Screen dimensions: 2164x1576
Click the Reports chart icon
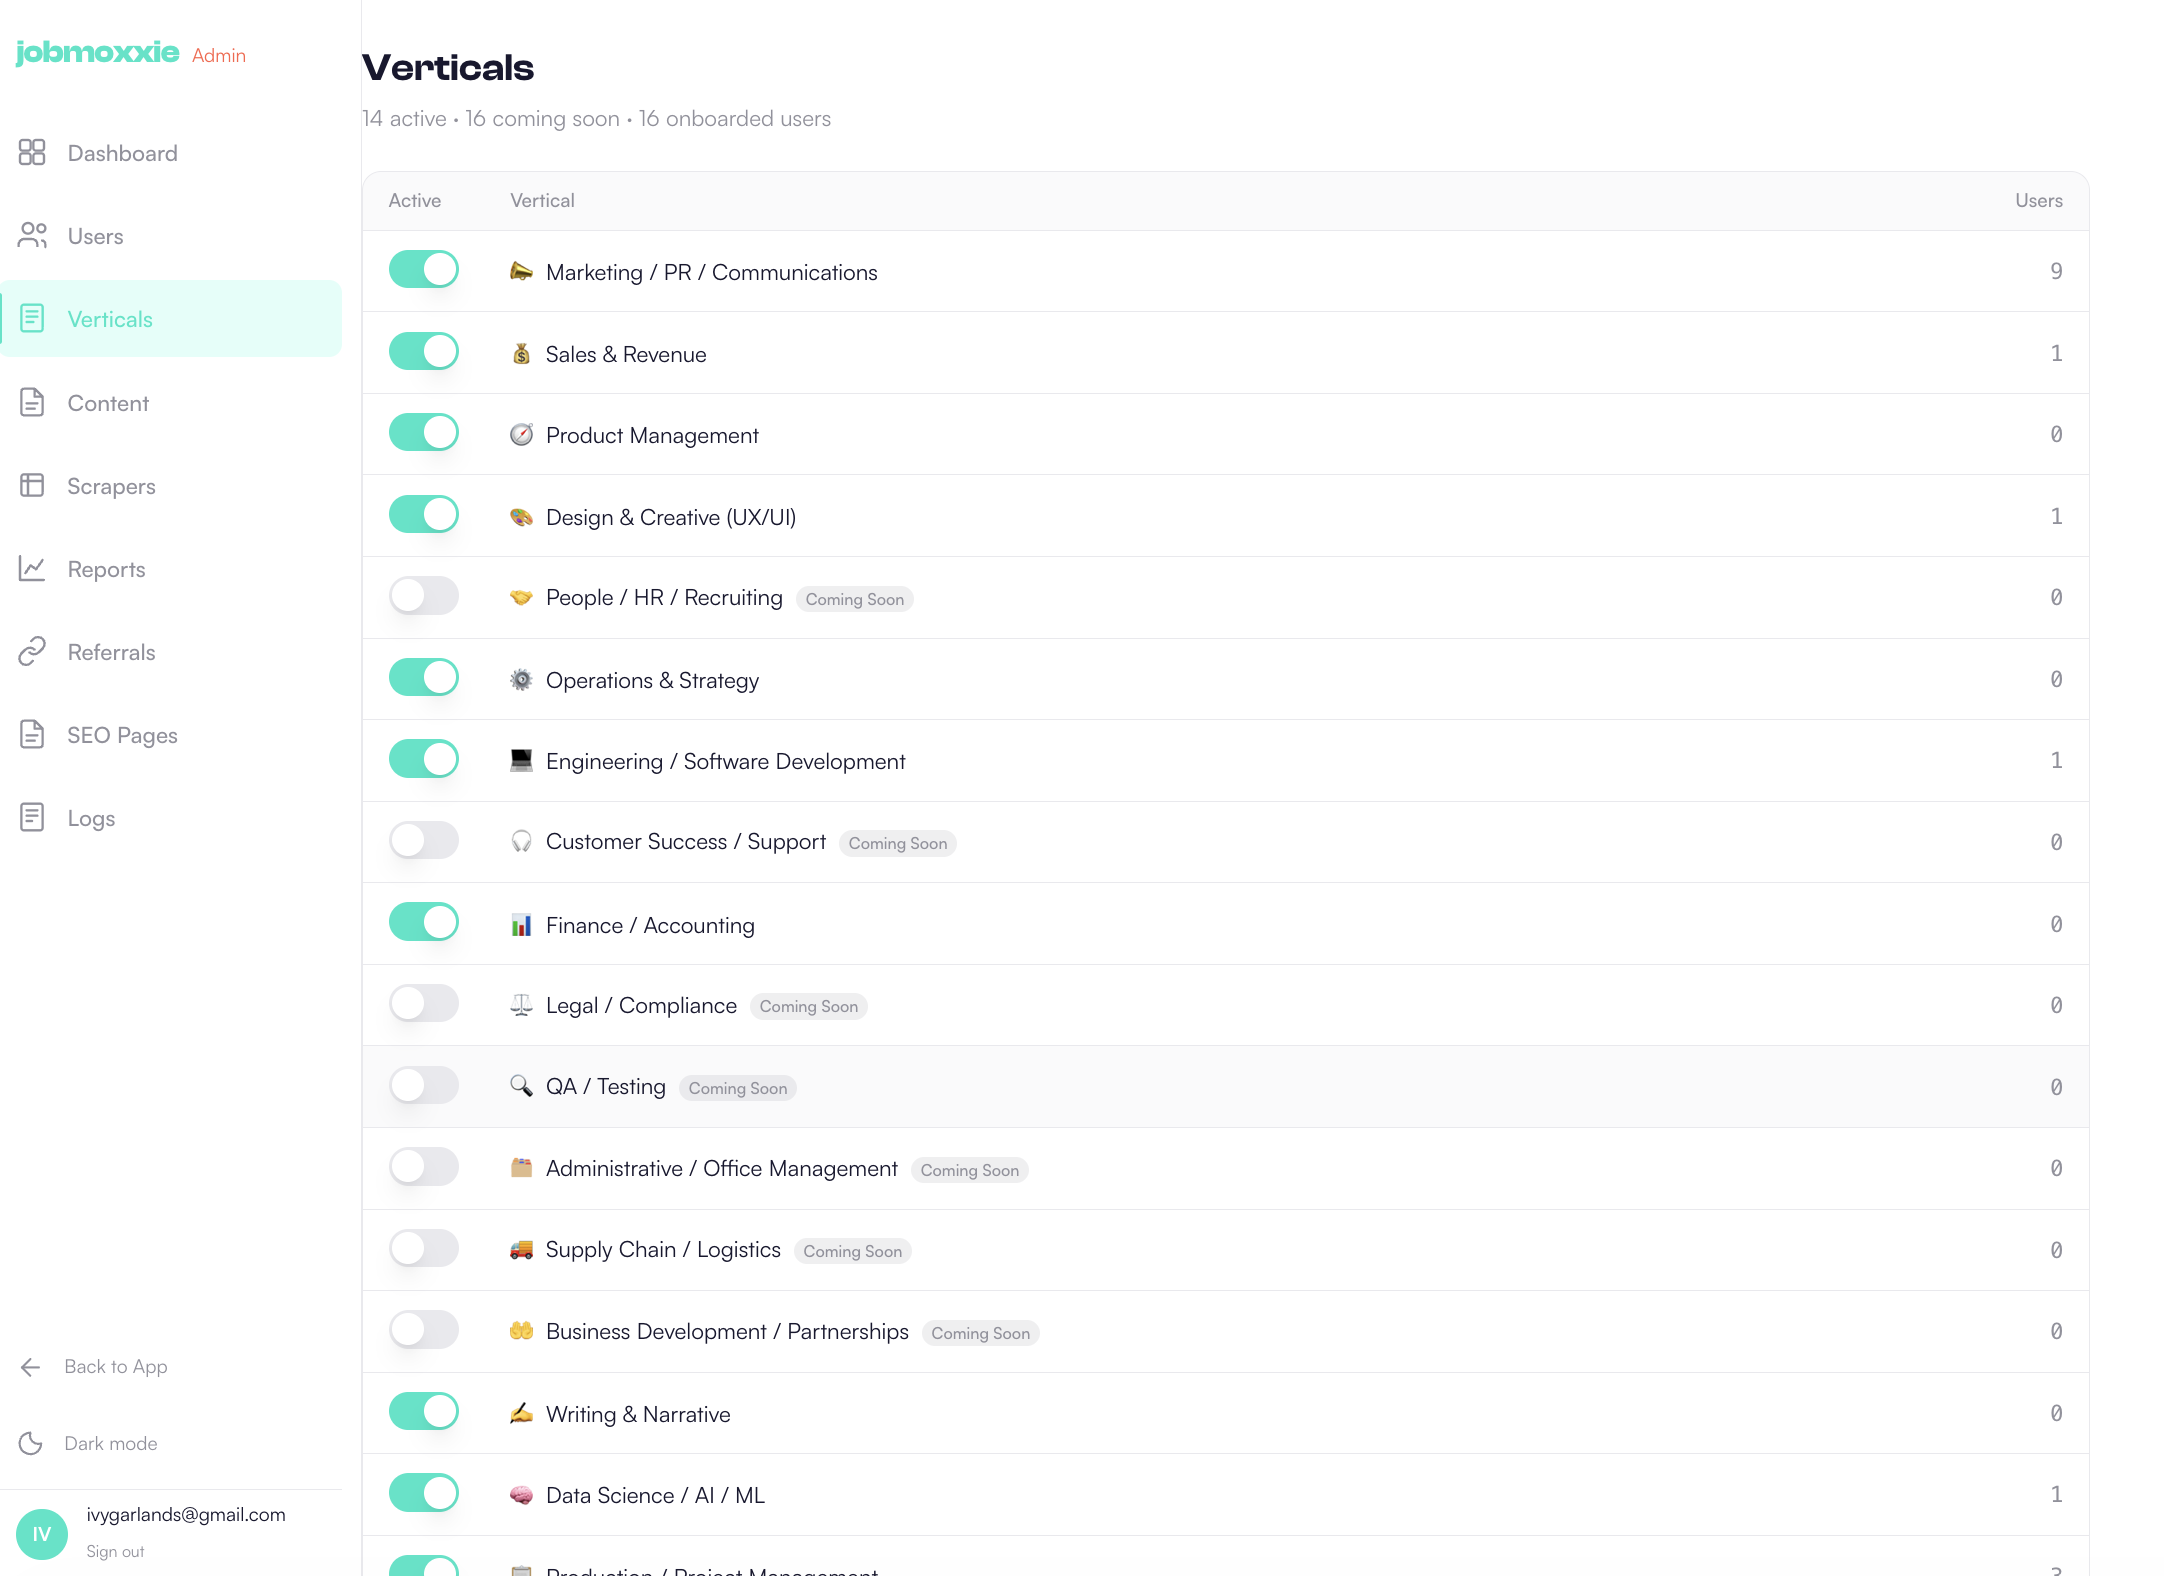pos(32,569)
